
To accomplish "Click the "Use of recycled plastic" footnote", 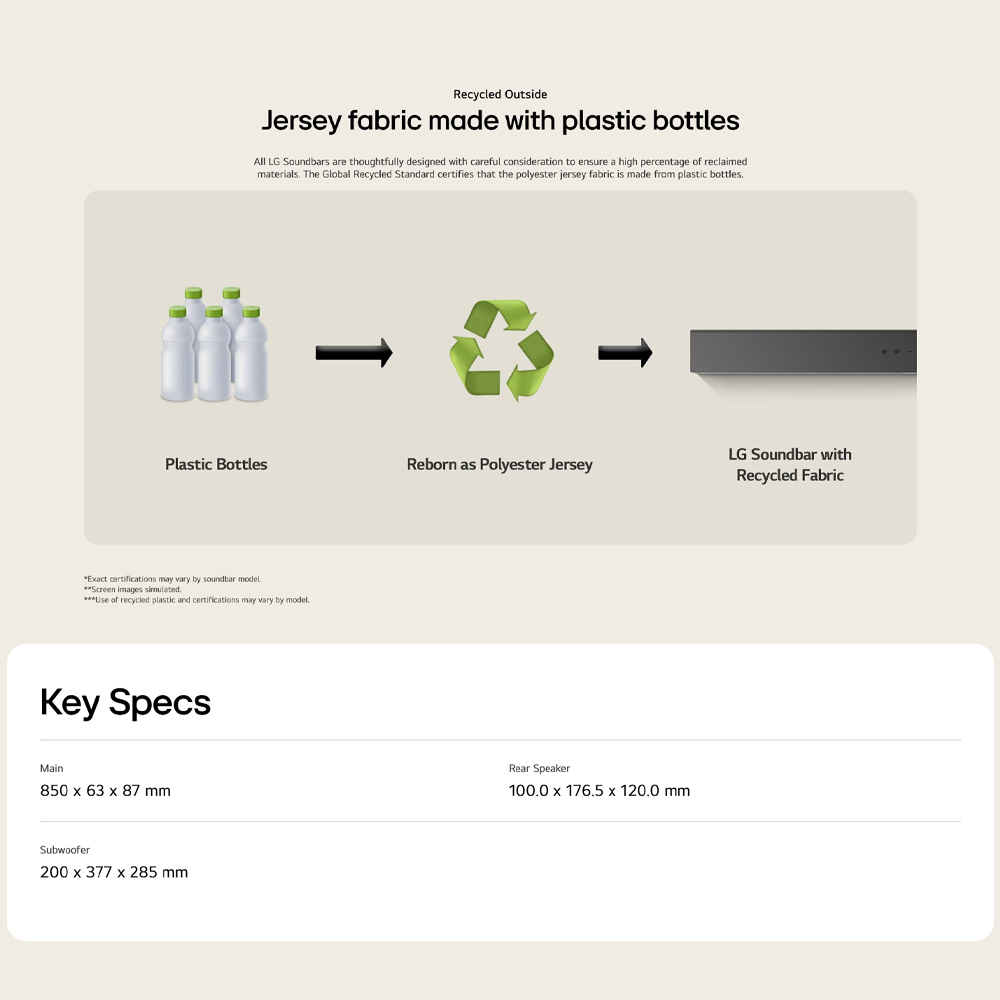I will point(197,600).
